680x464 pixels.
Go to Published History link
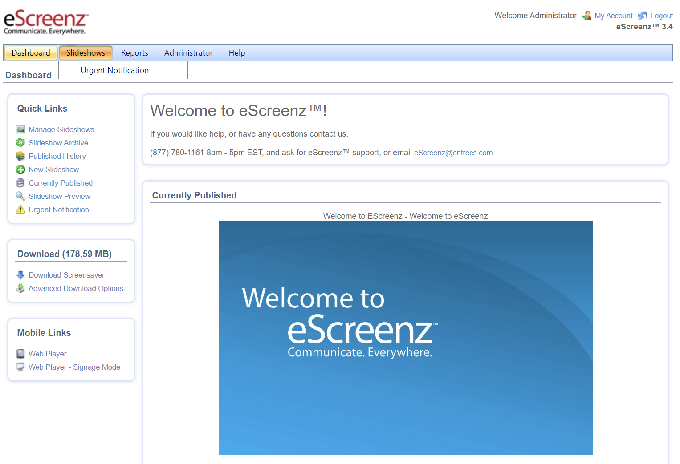point(57,156)
